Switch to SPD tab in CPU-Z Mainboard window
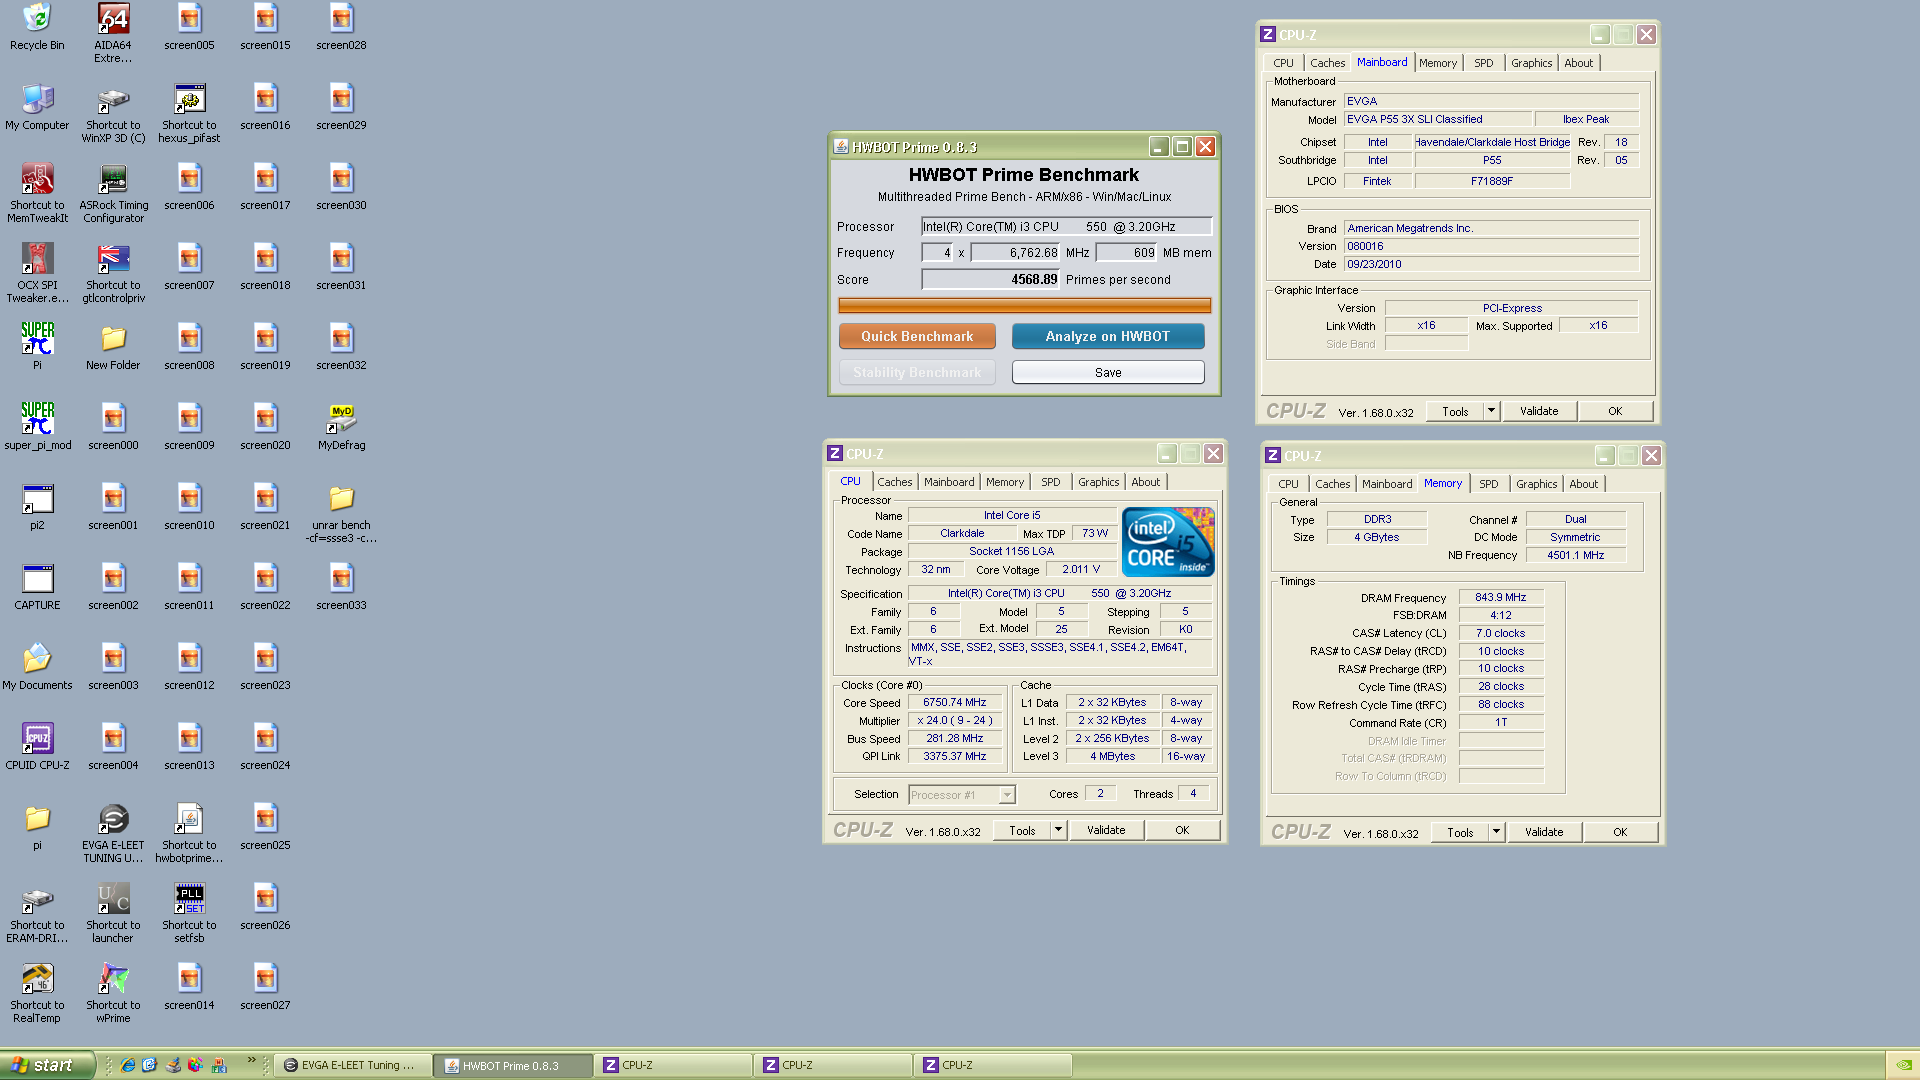The image size is (1920, 1080). 1484,63
